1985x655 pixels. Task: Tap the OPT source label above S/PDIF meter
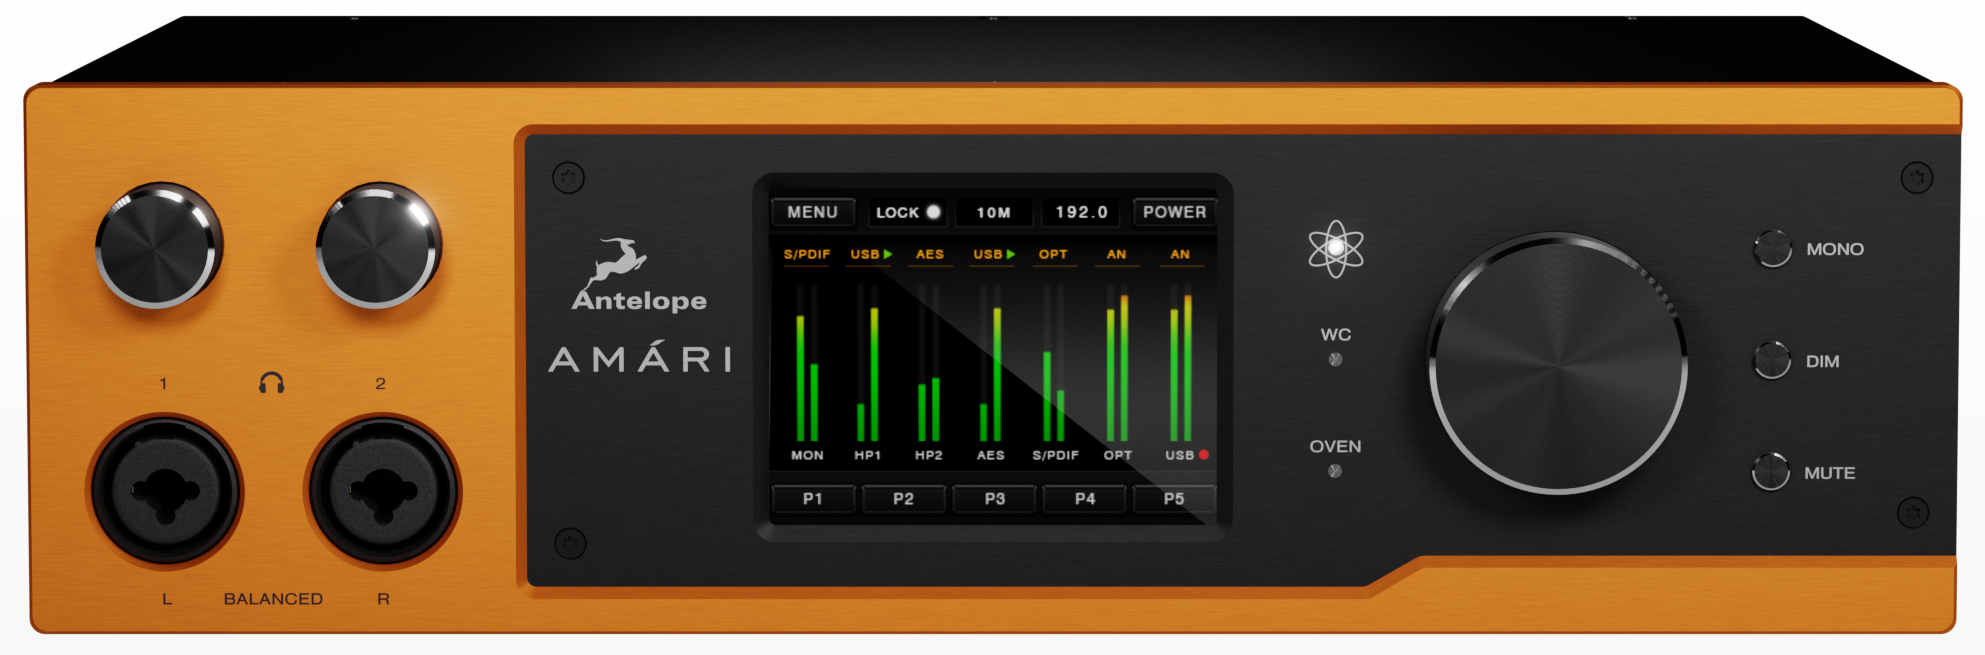(1053, 254)
